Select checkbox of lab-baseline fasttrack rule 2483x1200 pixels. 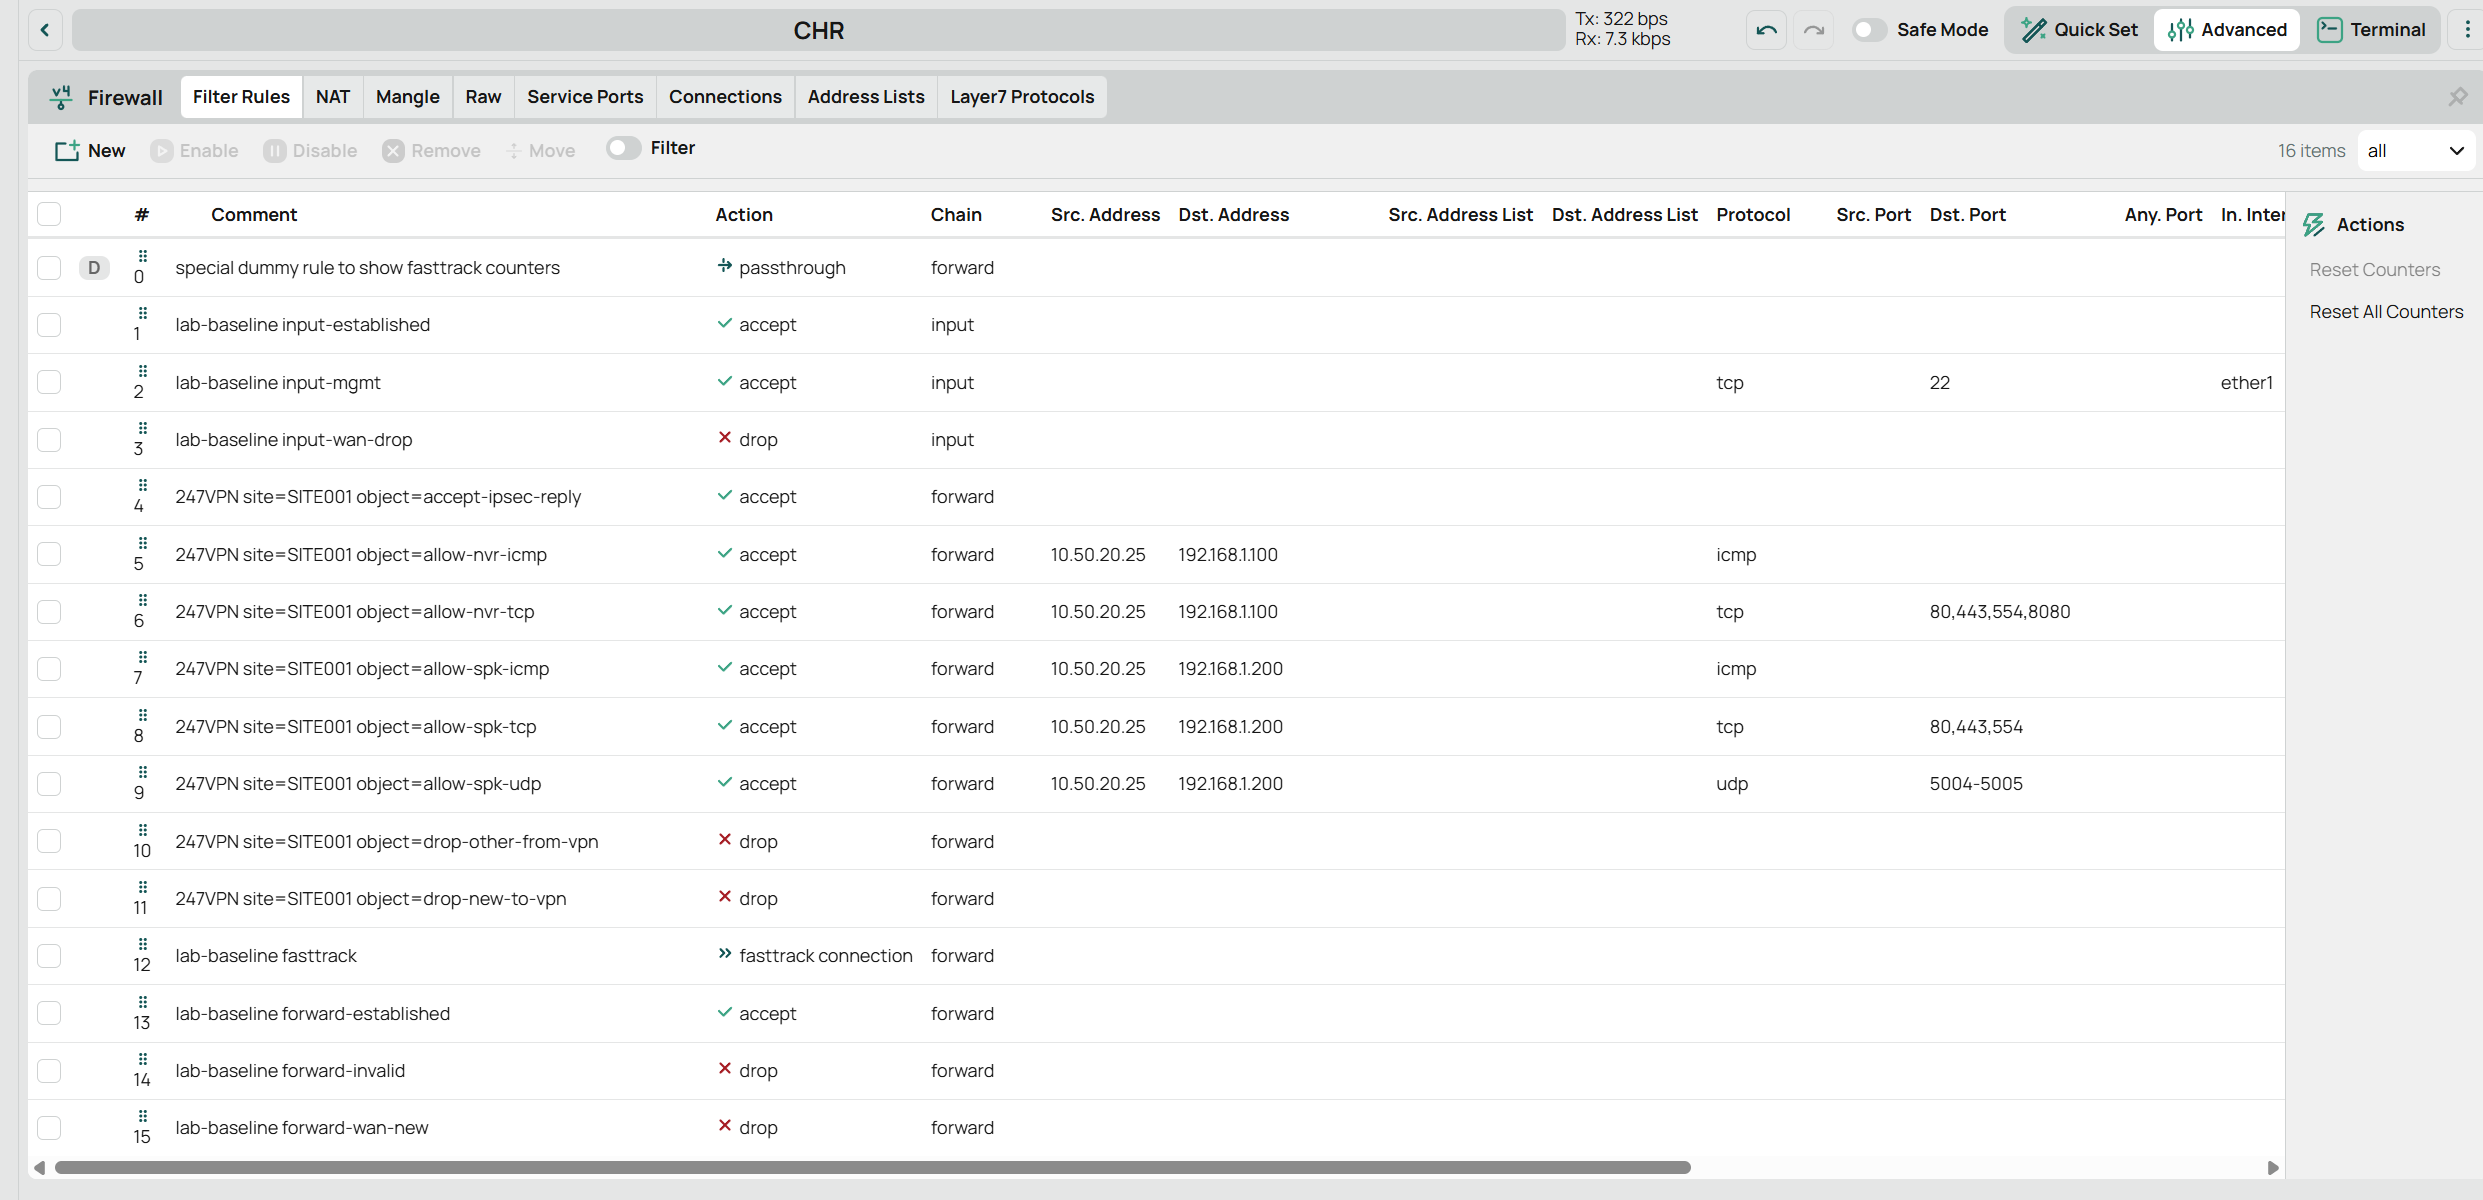(x=49, y=956)
